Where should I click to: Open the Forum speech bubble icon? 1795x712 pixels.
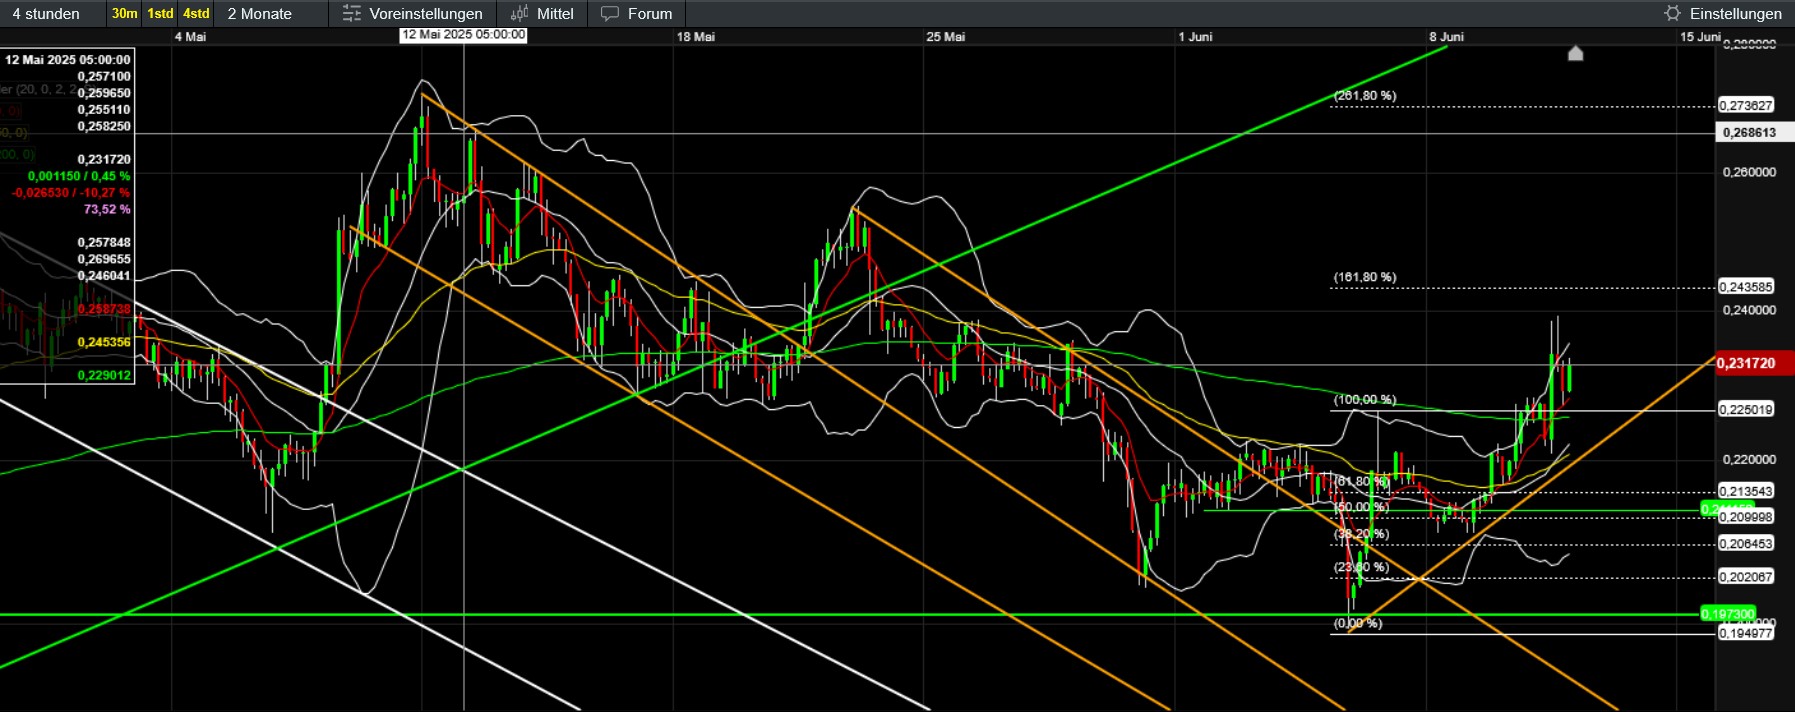point(610,14)
